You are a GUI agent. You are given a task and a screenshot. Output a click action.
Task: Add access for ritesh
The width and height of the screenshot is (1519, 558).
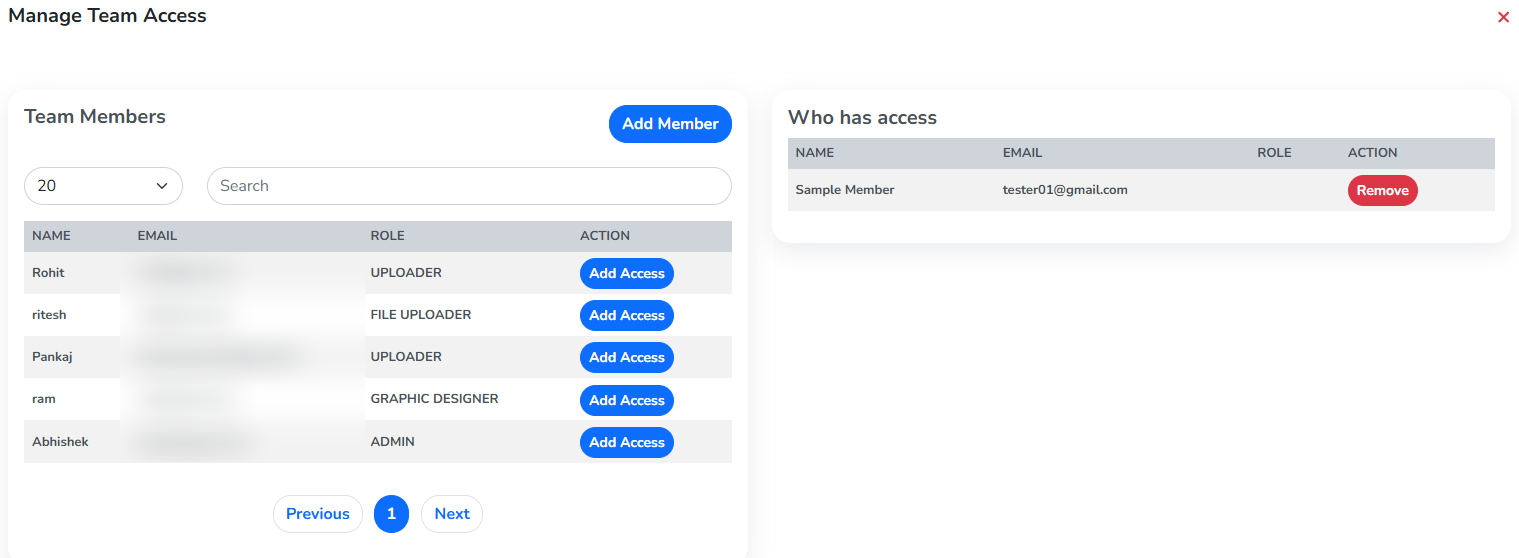tap(627, 315)
